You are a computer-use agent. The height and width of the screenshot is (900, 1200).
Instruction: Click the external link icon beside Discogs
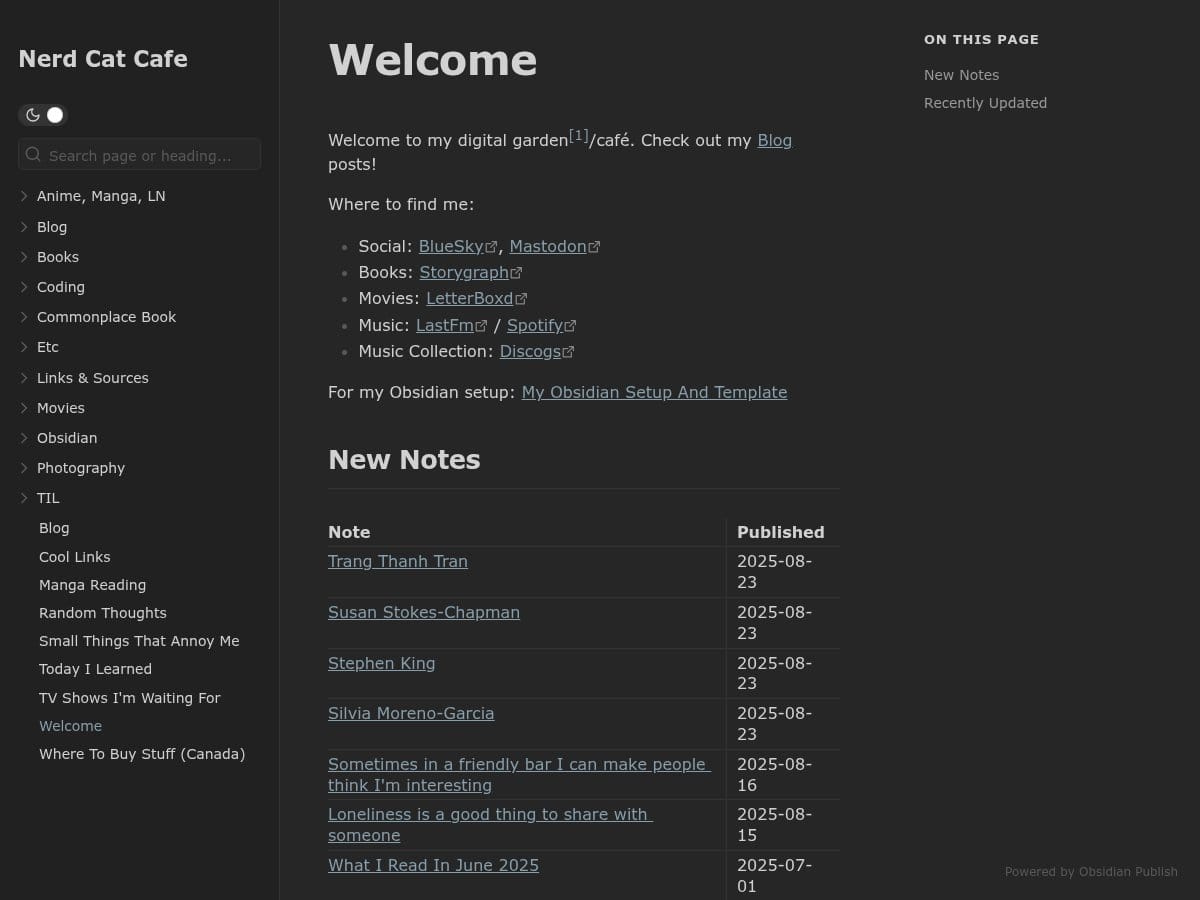pos(568,352)
